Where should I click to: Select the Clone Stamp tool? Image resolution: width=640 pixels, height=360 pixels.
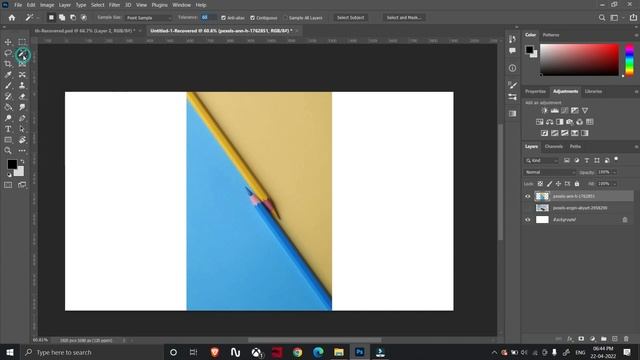tap(22, 86)
